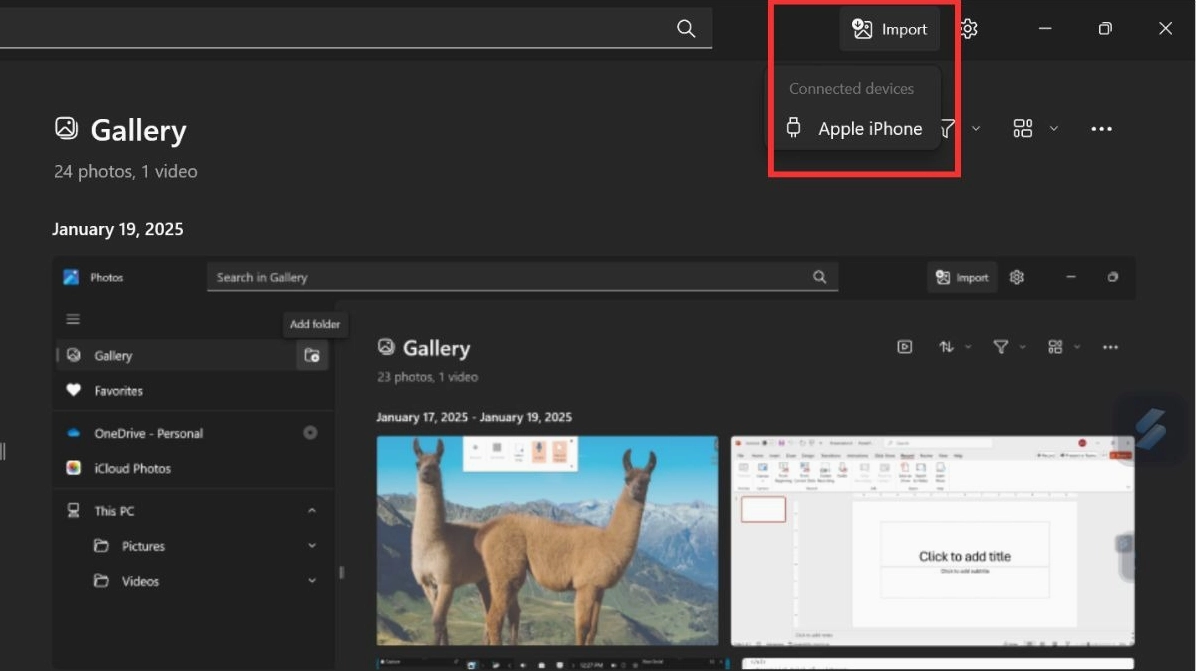Image resolution: width=1196 pixels, height=671 pixels.
Task: Open the three-dots more options menu
Action: pyautogui.click(x=1101, y=129)
